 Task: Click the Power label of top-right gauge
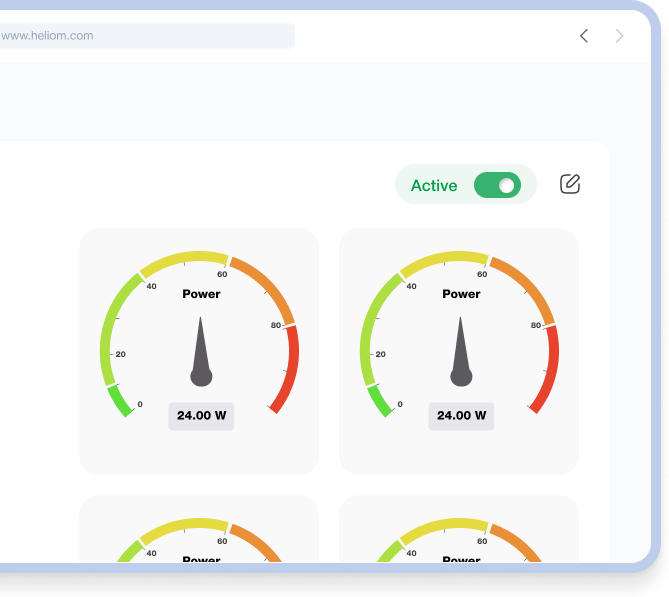tap(461, 294)
